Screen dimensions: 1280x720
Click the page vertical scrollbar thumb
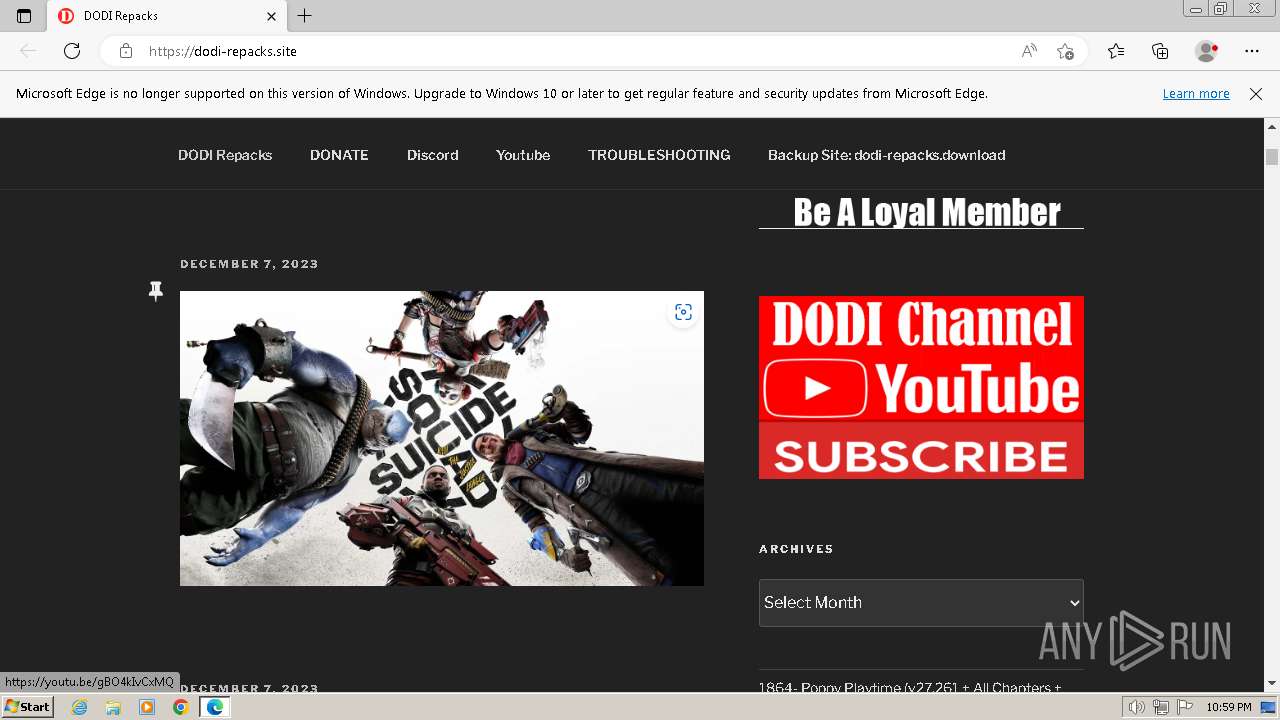[1272, 157]
